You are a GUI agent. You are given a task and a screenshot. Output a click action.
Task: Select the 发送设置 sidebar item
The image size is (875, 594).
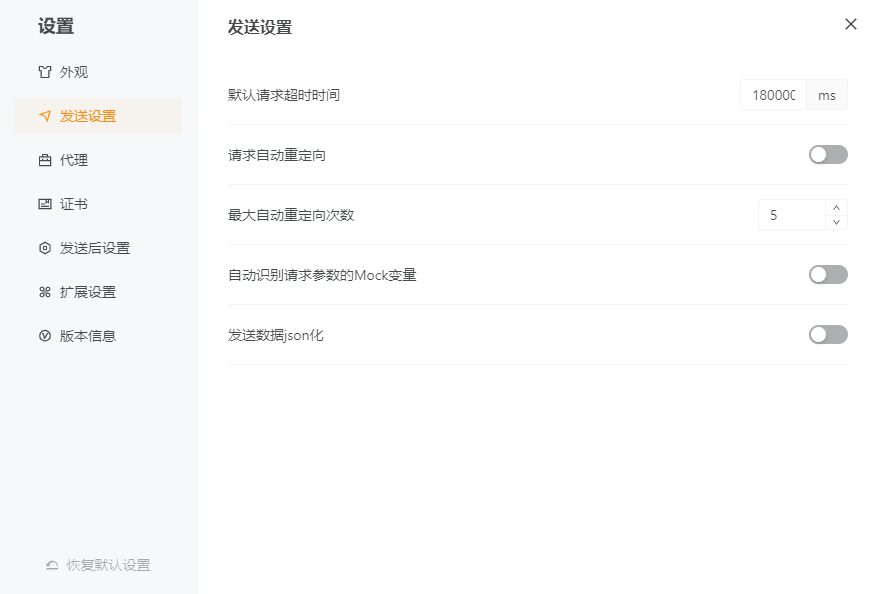(98, 116)
